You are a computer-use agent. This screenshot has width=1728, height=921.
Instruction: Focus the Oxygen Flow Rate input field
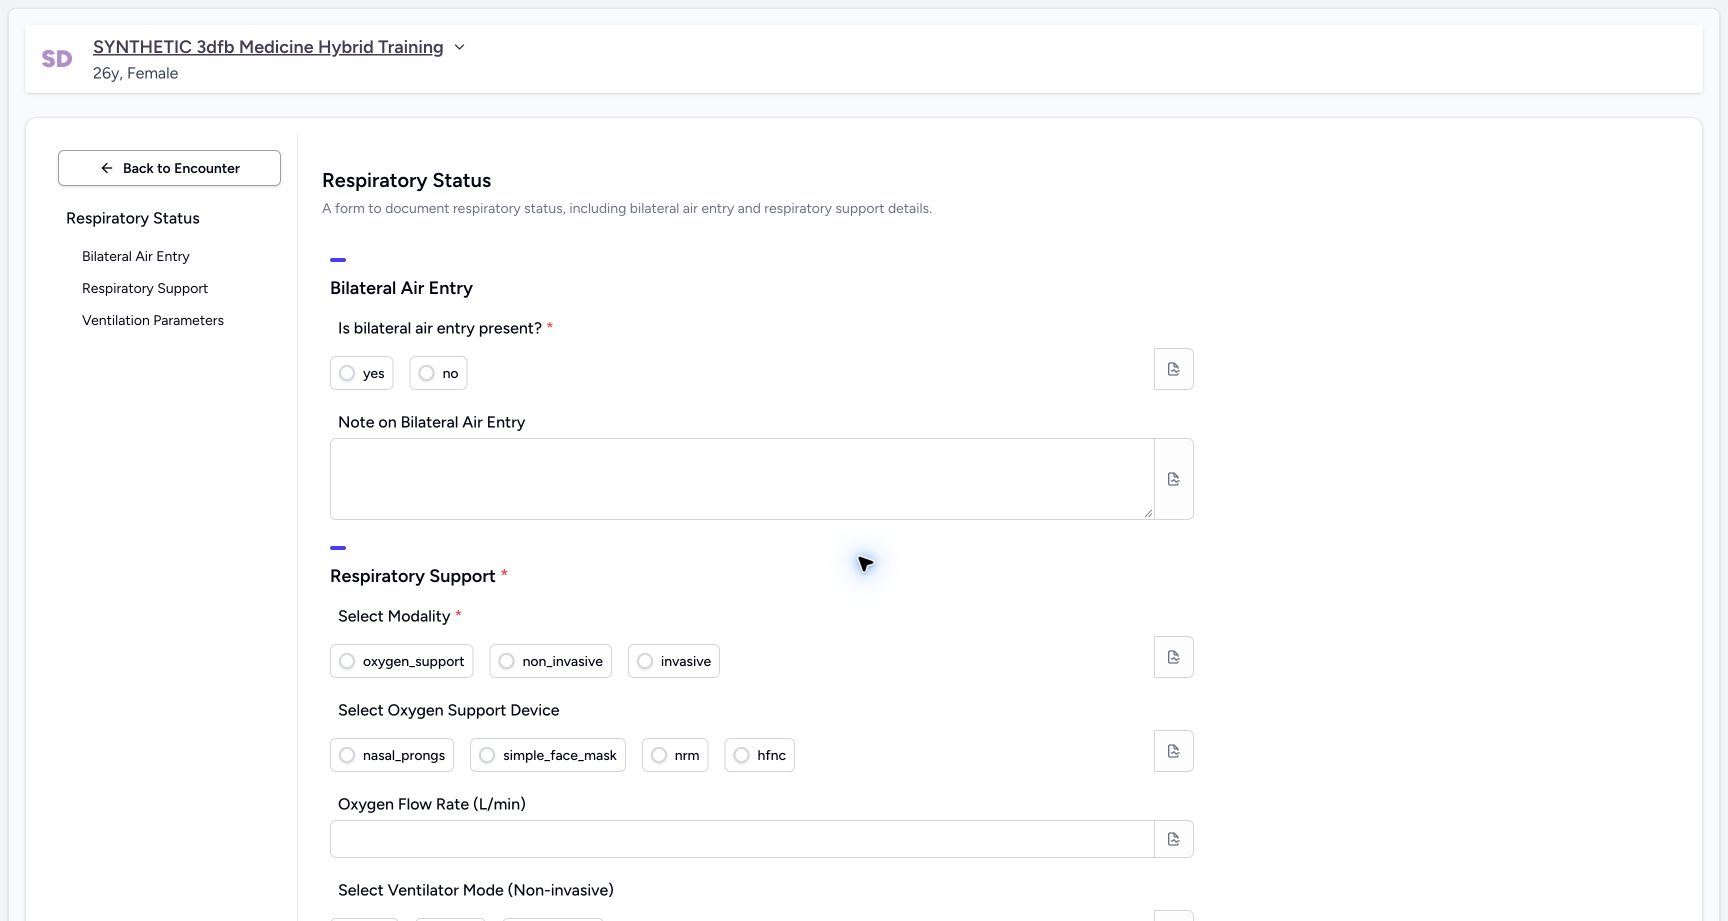tap(742, 839)
